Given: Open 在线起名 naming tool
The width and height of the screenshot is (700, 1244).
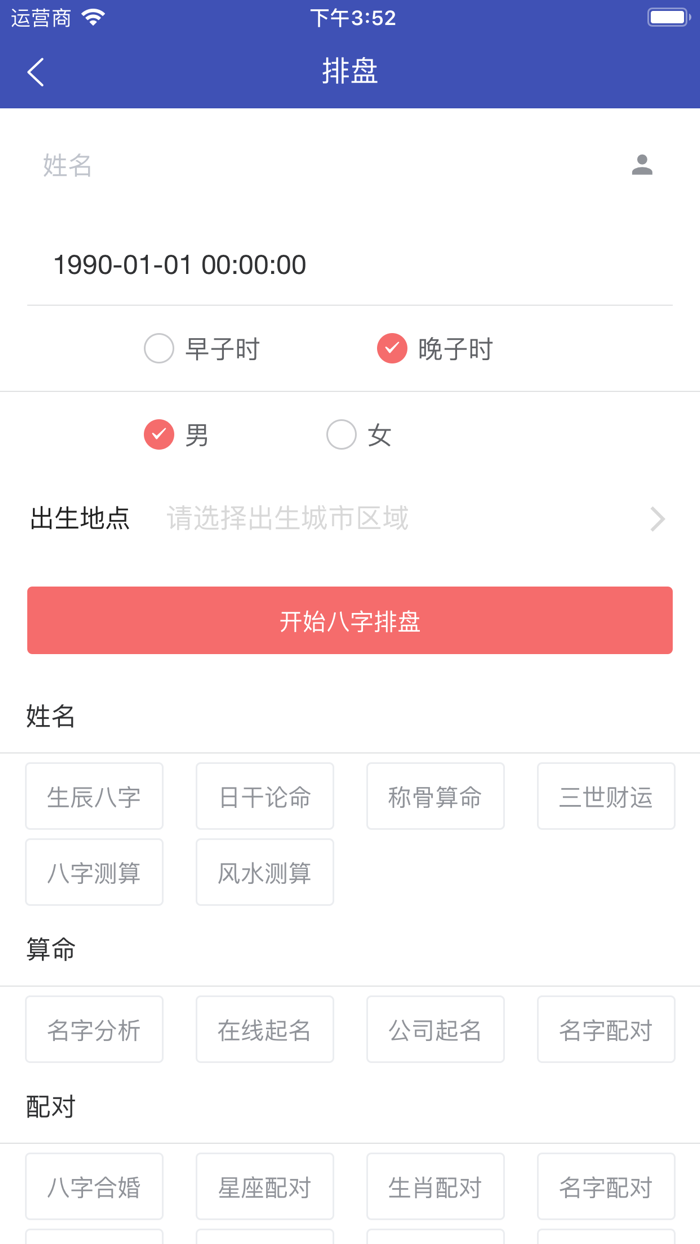Looking at the screenshot, I should click(x=264, y=1029).
